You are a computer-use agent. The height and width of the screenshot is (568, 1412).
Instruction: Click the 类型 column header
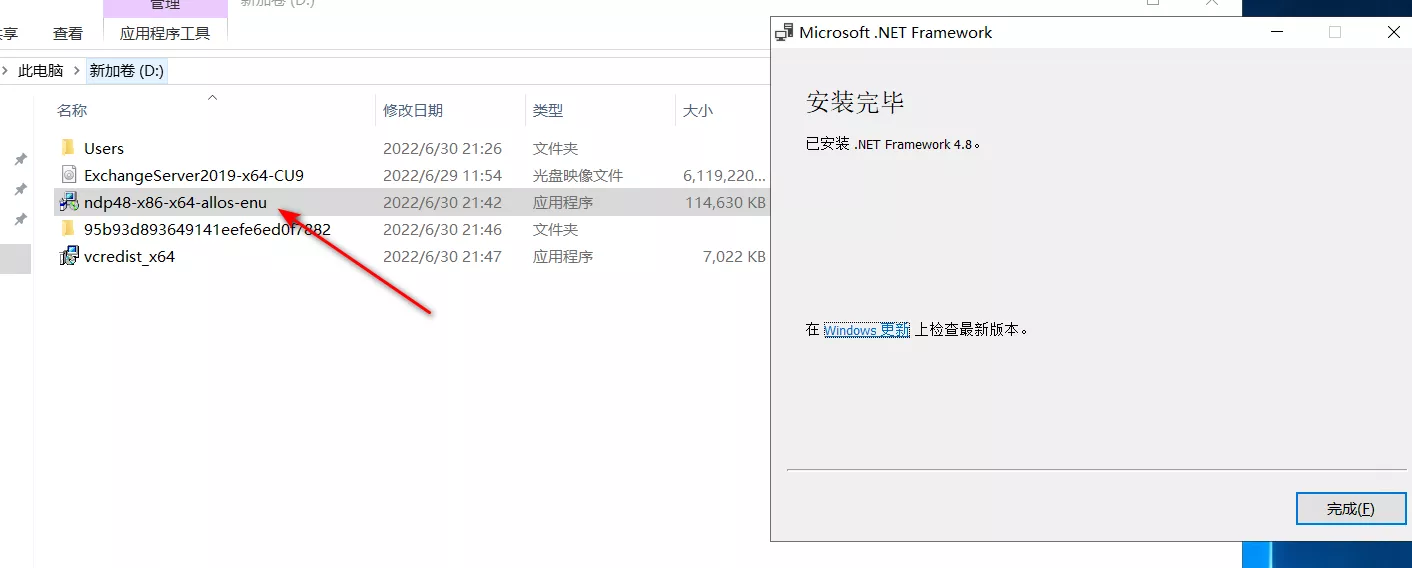(548, 111)
